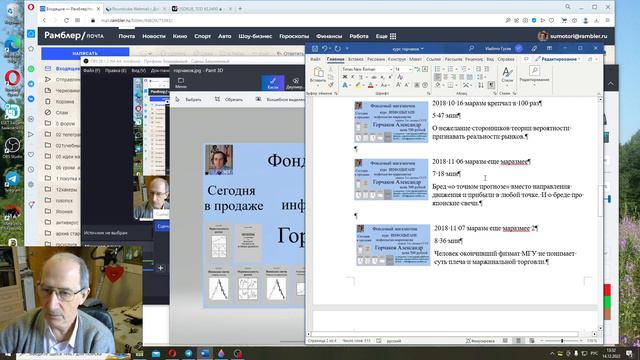Open the Вид ribbon tab in Word
The height and width of the screenshot is (360, 640).
click(490, 59)
